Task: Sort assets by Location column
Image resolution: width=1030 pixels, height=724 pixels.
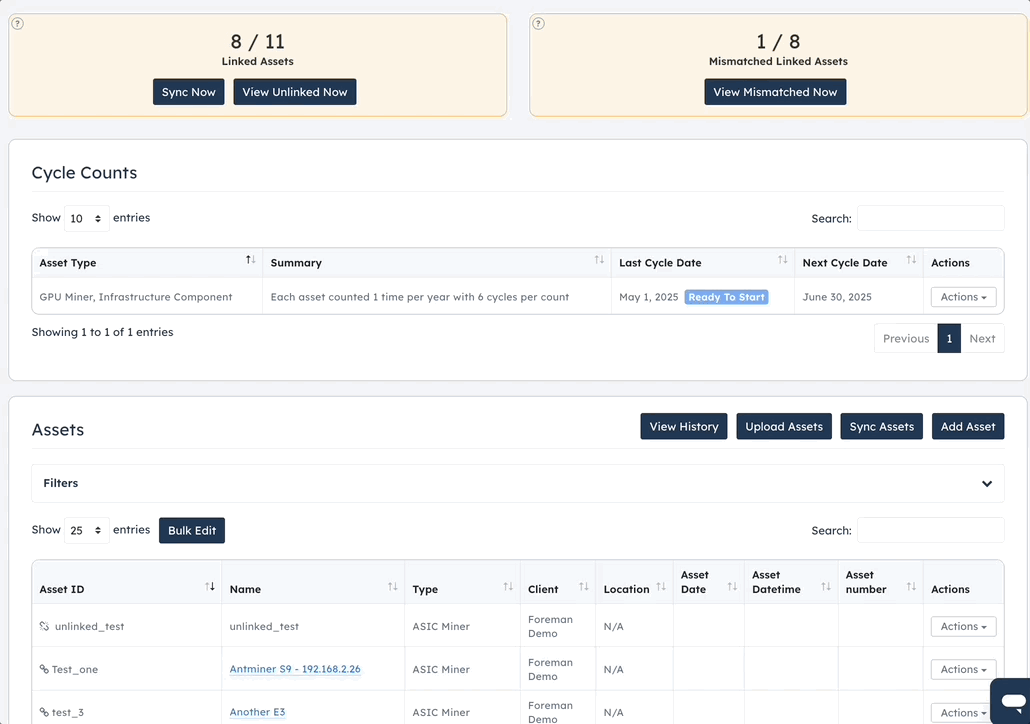Action: tap(661, 587)
